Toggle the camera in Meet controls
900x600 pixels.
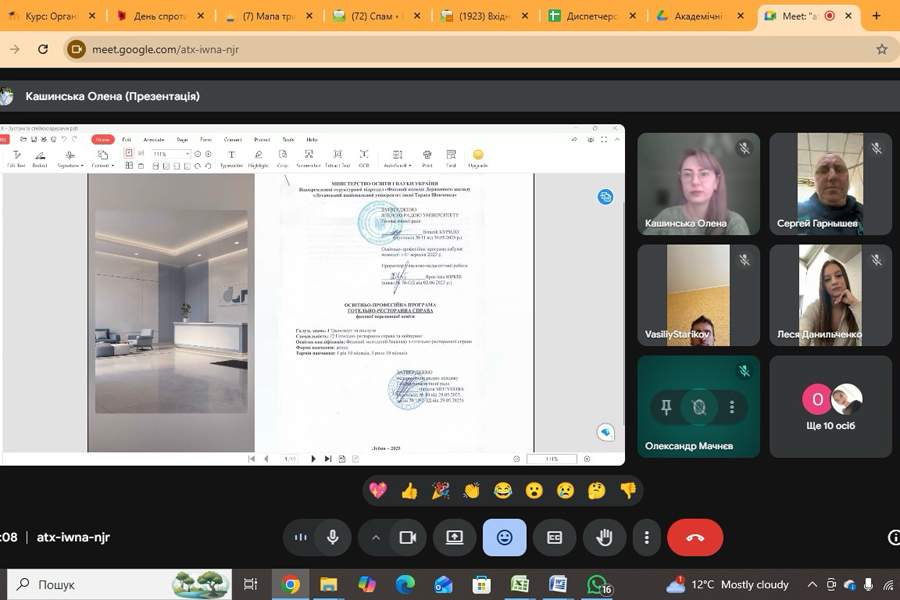[x=407, y=537]
